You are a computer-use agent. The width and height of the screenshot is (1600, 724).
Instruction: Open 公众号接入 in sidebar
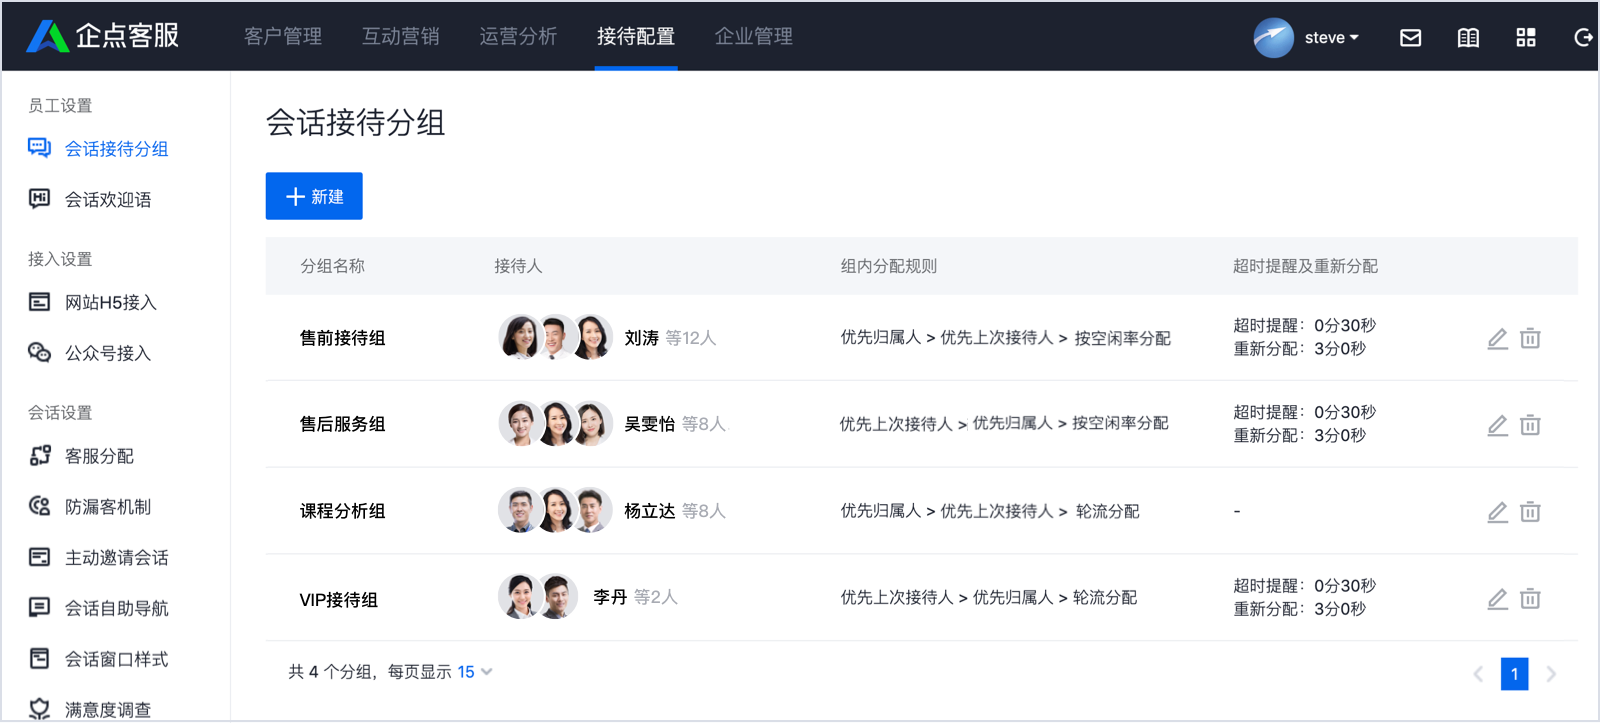[108, 353]
